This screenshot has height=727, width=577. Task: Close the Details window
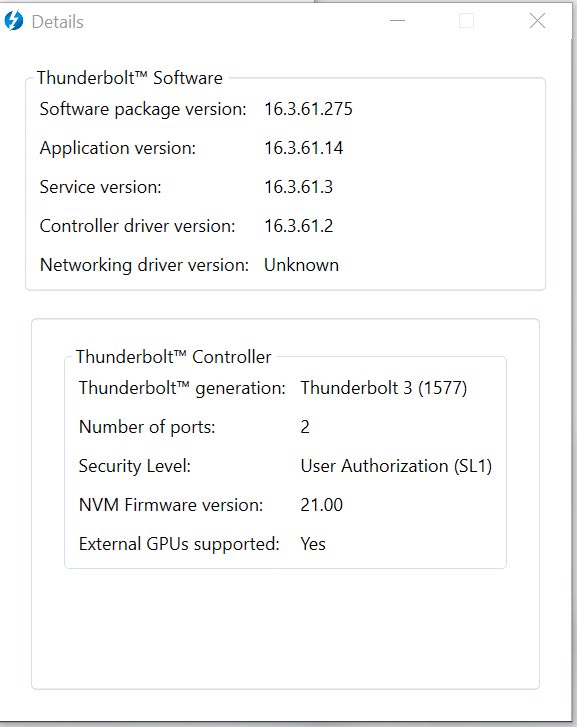click(537, 21)
